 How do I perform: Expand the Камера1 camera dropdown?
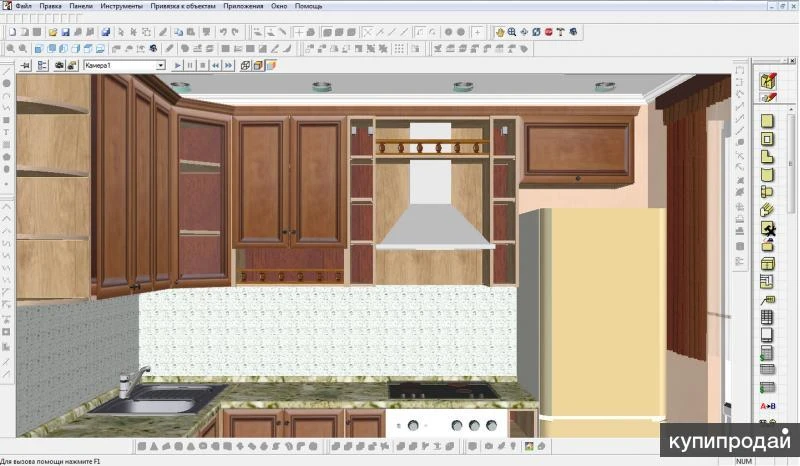click(160, 65)
